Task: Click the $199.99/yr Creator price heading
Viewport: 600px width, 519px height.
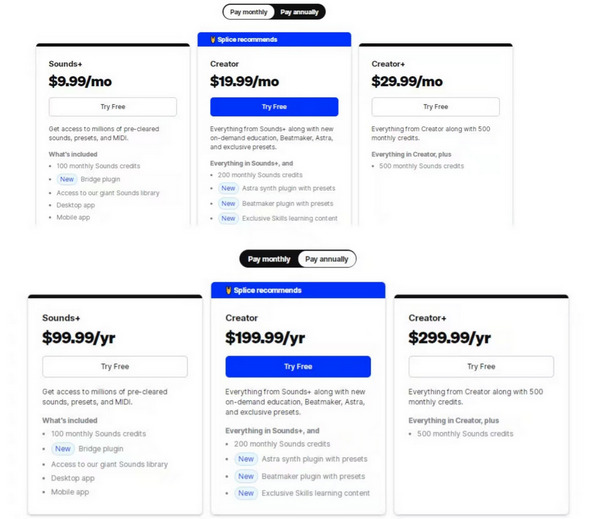Action: pos(265,338)
